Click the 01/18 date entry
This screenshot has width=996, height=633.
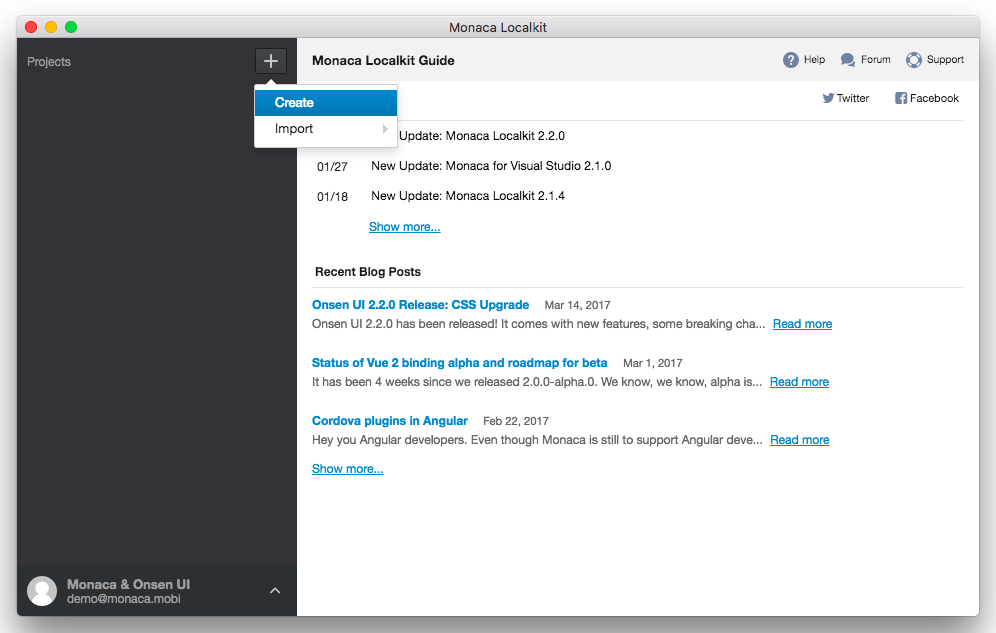tap(332, 197)
